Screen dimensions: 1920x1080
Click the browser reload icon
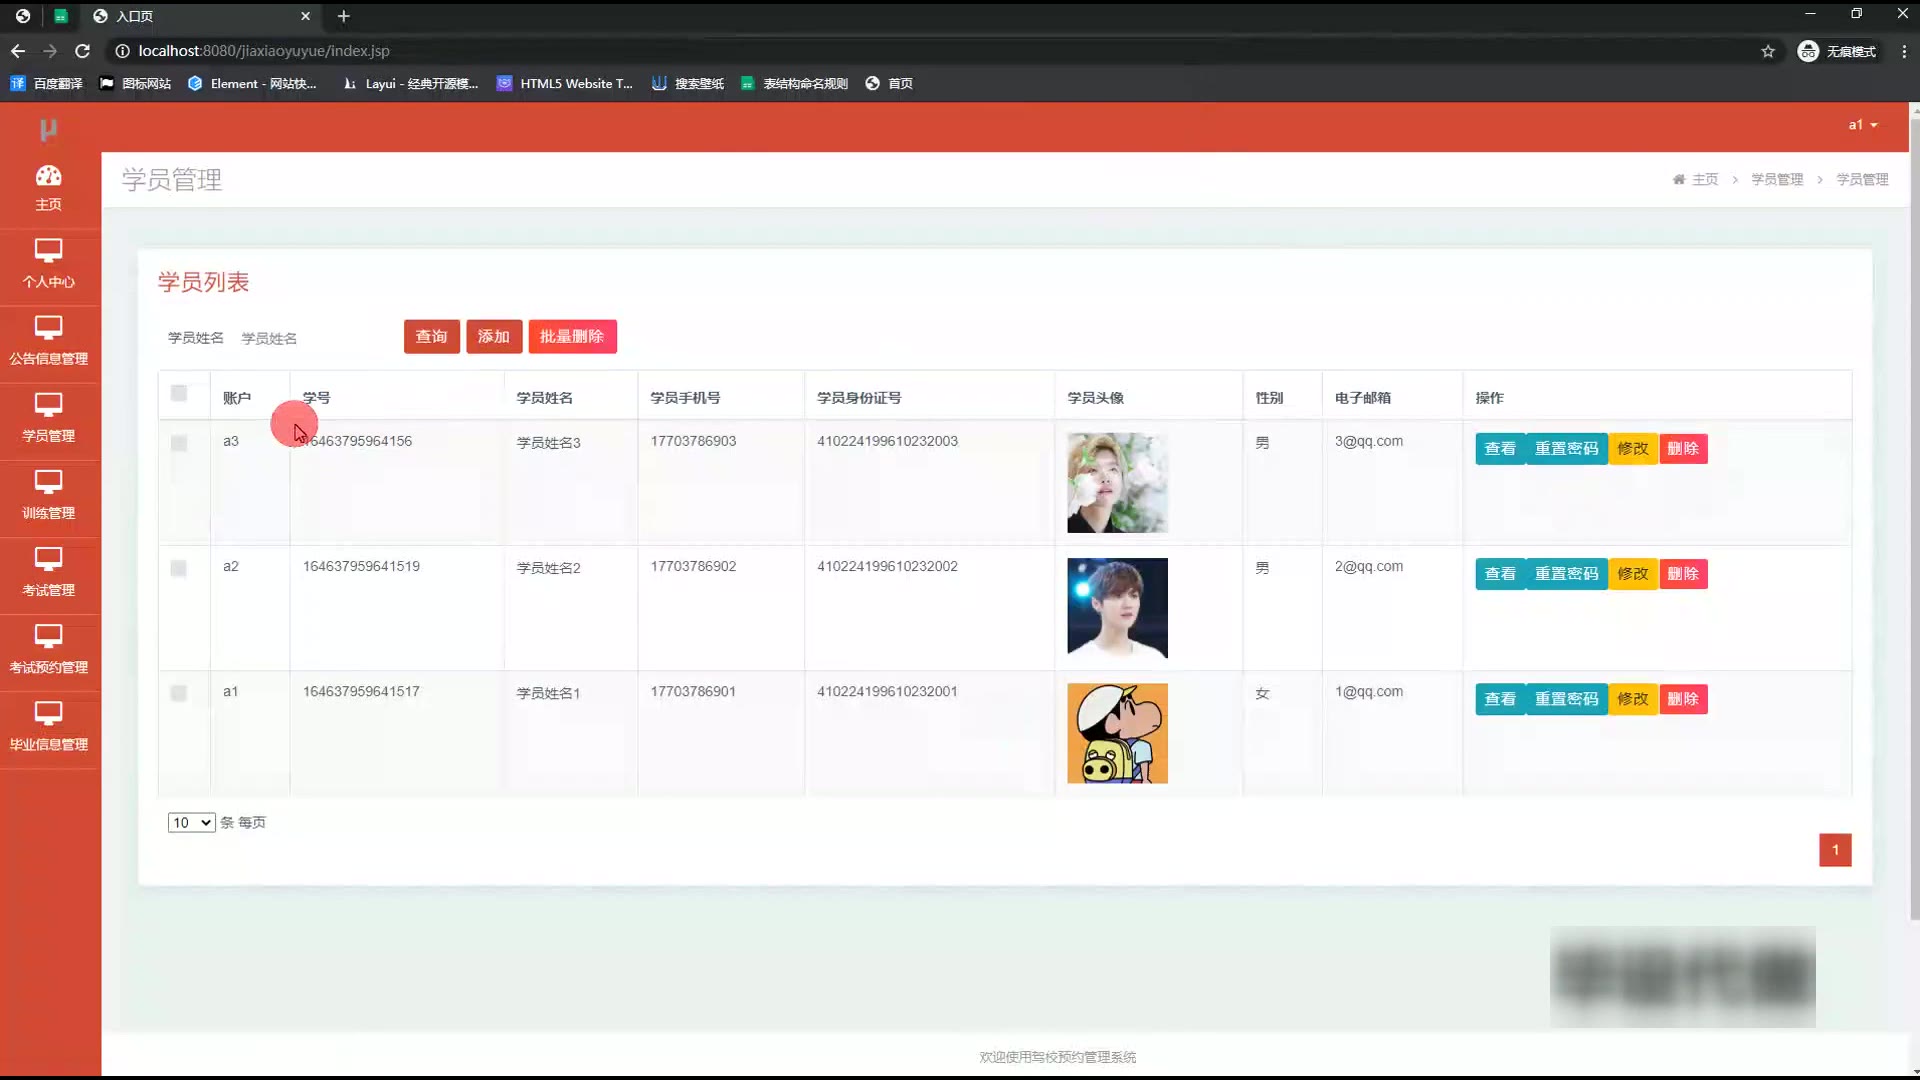(83, 51)
